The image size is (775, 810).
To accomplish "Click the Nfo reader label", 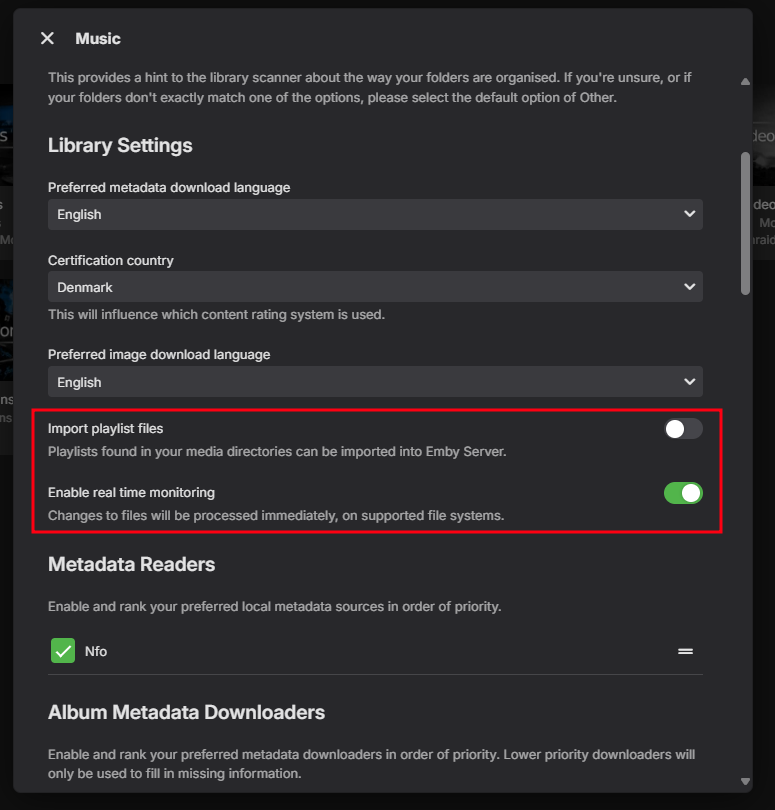I will point(96,651).
